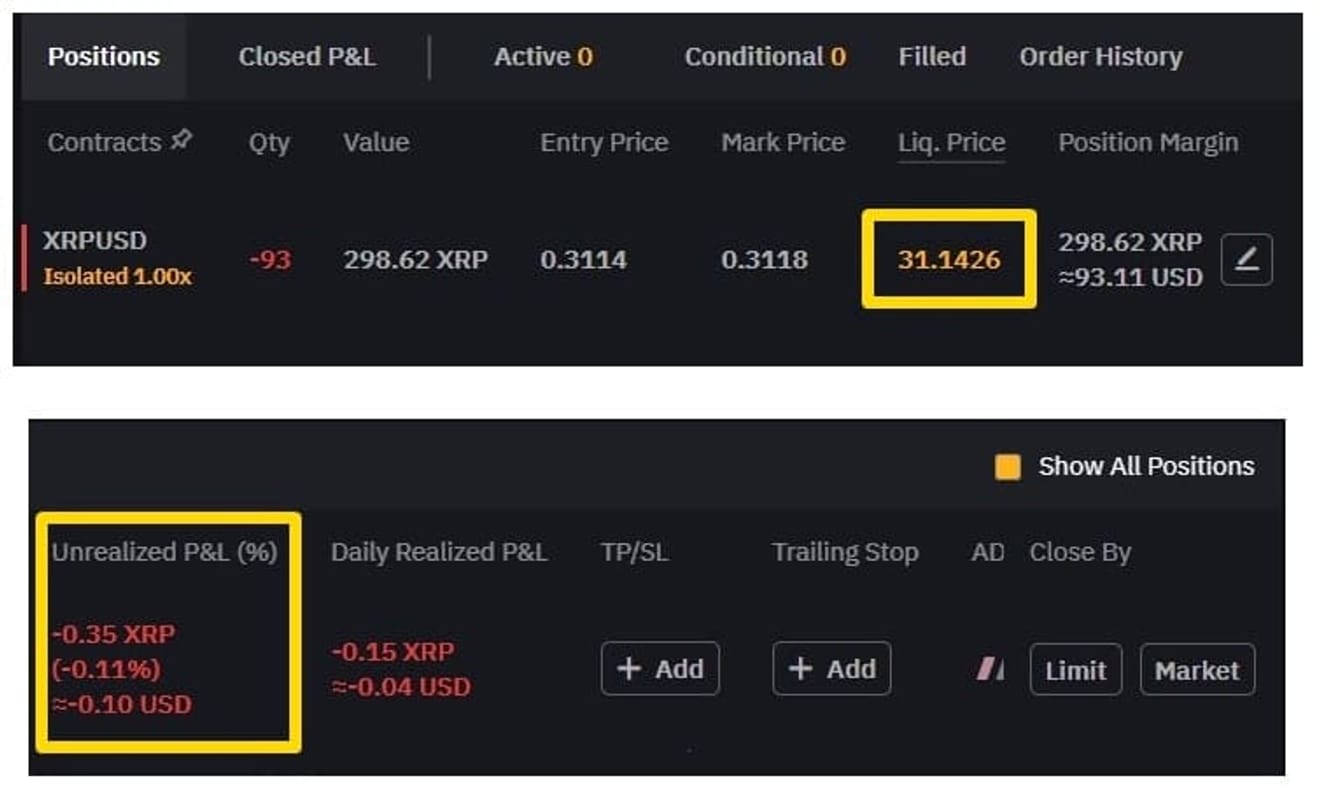Switch to Closed P&L tab

[307, 57]
